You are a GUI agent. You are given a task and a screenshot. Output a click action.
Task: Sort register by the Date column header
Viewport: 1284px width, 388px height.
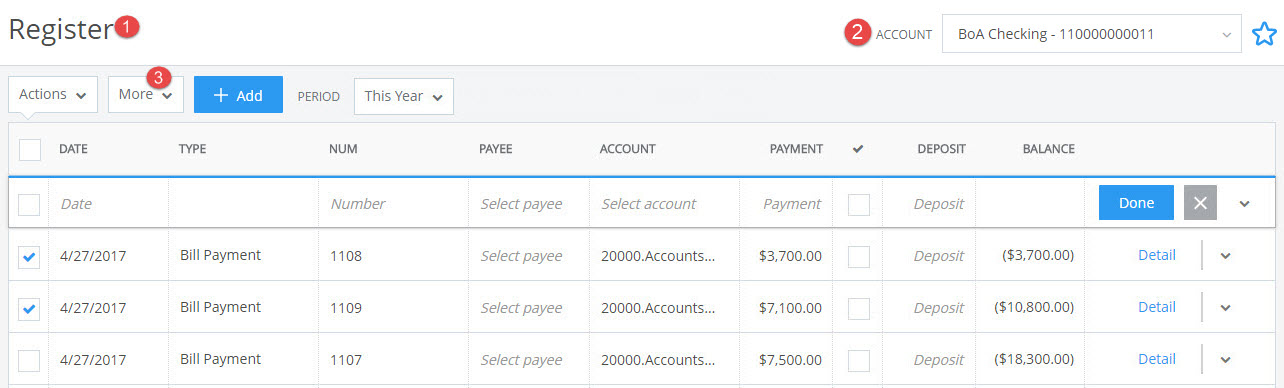73,149
